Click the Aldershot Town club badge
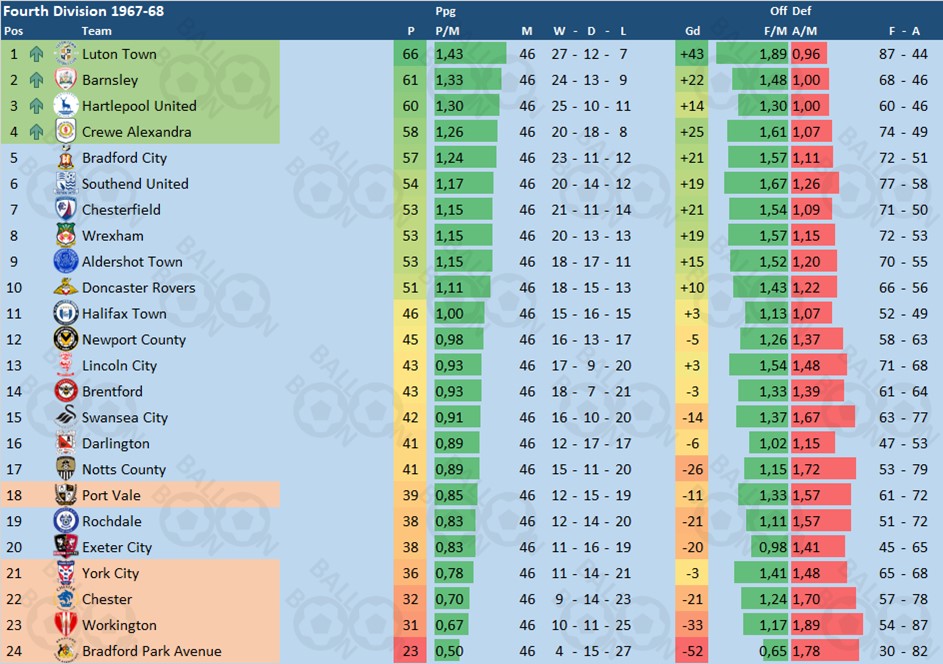The width and height of the screenshot is (943, 664). click(66, 262)
